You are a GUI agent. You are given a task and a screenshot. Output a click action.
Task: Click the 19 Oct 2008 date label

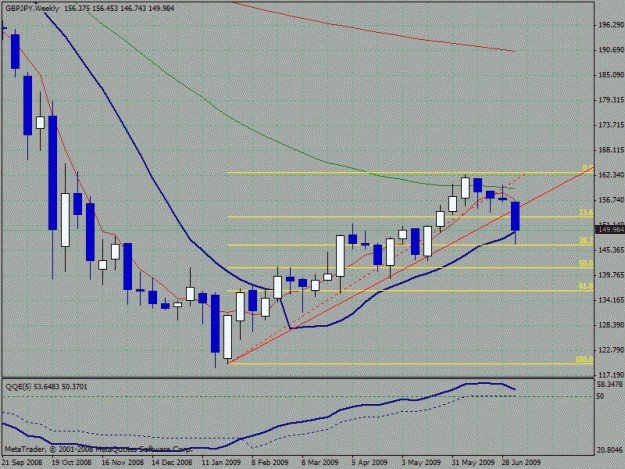click(x=71, y=463)
